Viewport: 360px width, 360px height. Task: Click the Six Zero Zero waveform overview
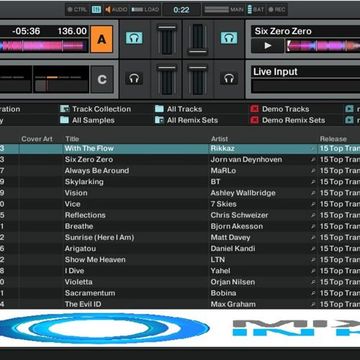(x=323, y=46)
